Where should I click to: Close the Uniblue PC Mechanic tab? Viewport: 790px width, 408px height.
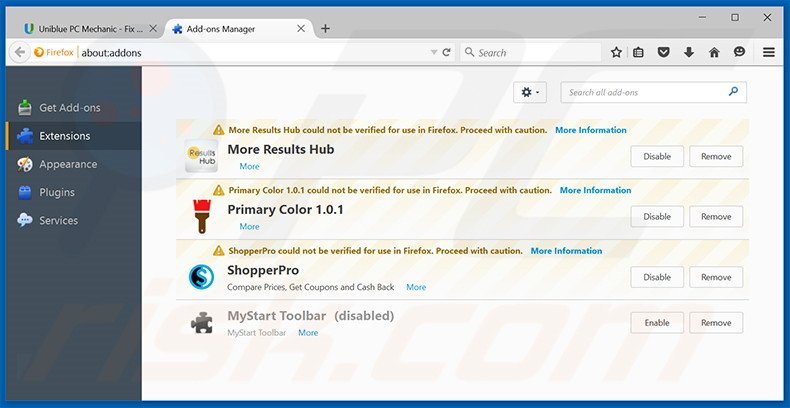[x=154, y=29]
